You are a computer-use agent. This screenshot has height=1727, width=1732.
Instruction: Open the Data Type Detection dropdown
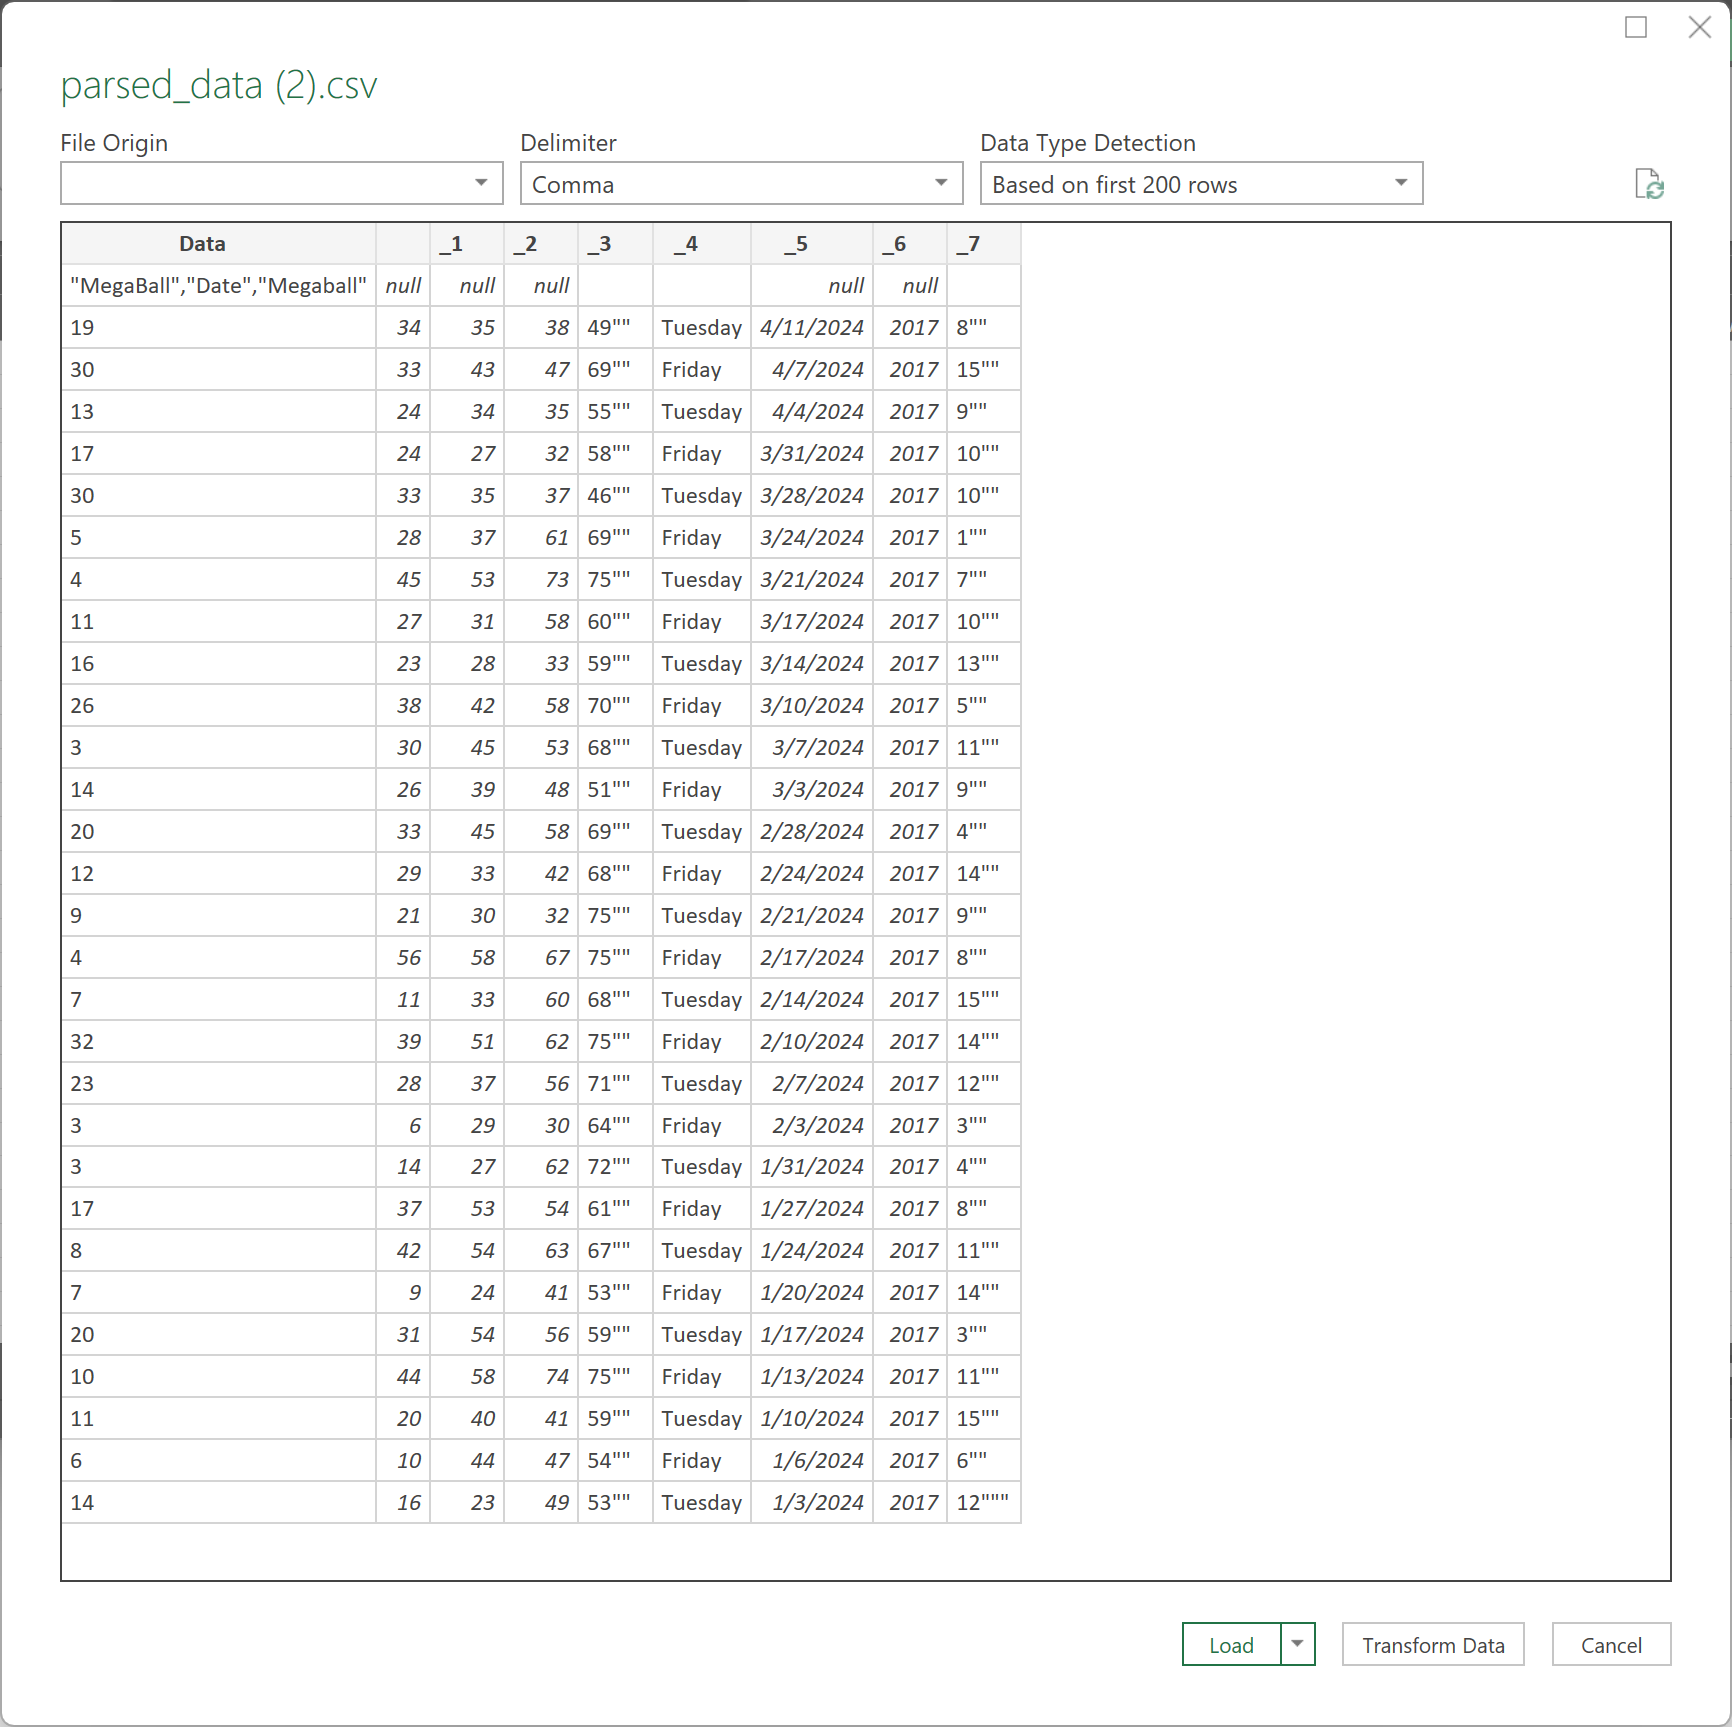coord(1202,184)
